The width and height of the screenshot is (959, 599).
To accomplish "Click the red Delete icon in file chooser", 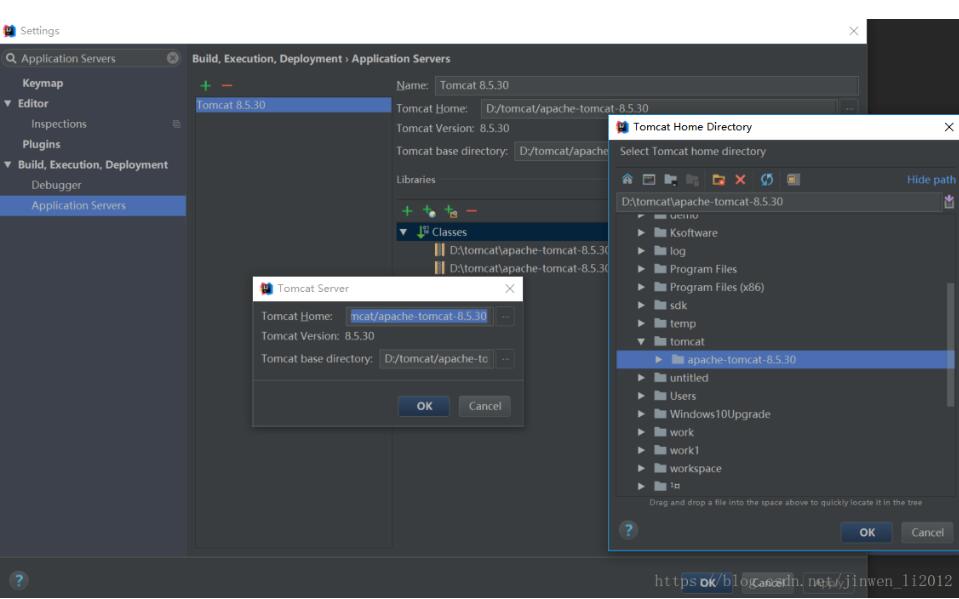I will [x=741, y=180].
